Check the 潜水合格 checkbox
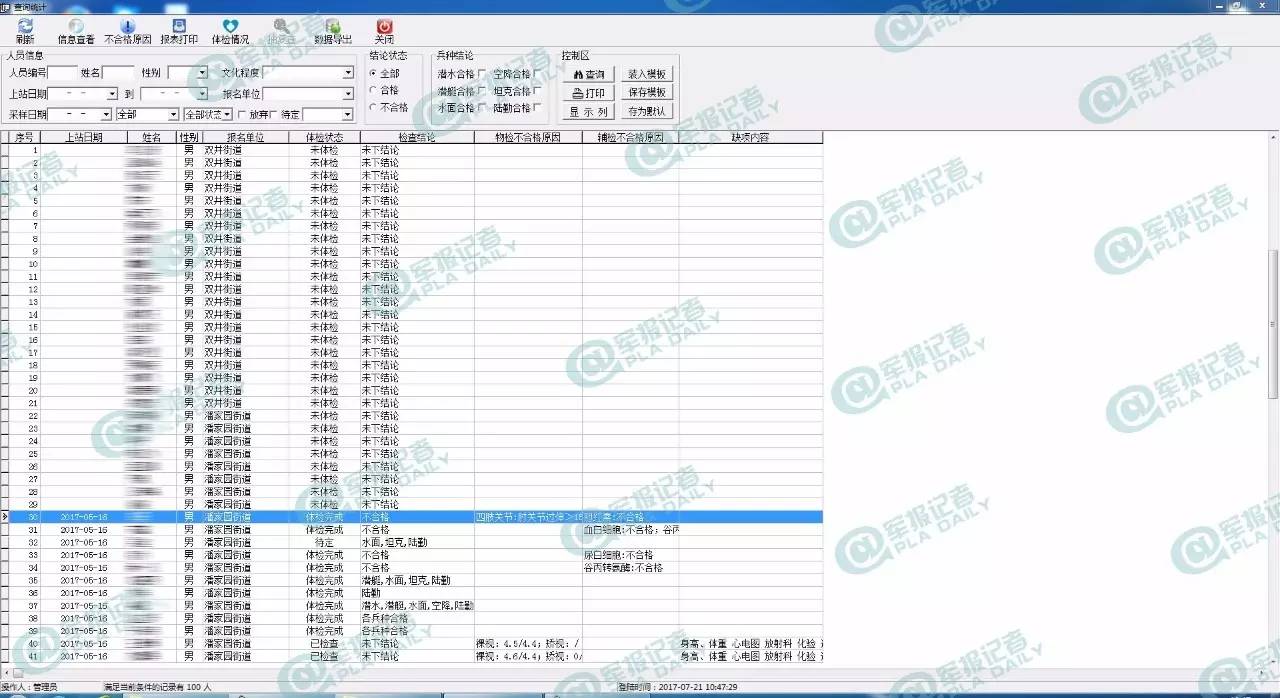 (x=482, y=74)
